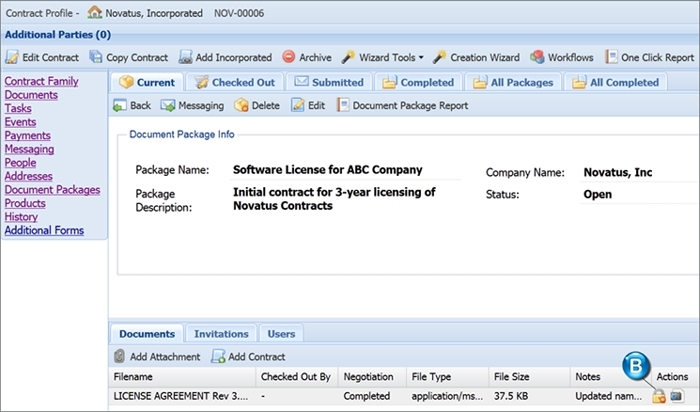Switch to the Checked Out tab

click(235, 82)
